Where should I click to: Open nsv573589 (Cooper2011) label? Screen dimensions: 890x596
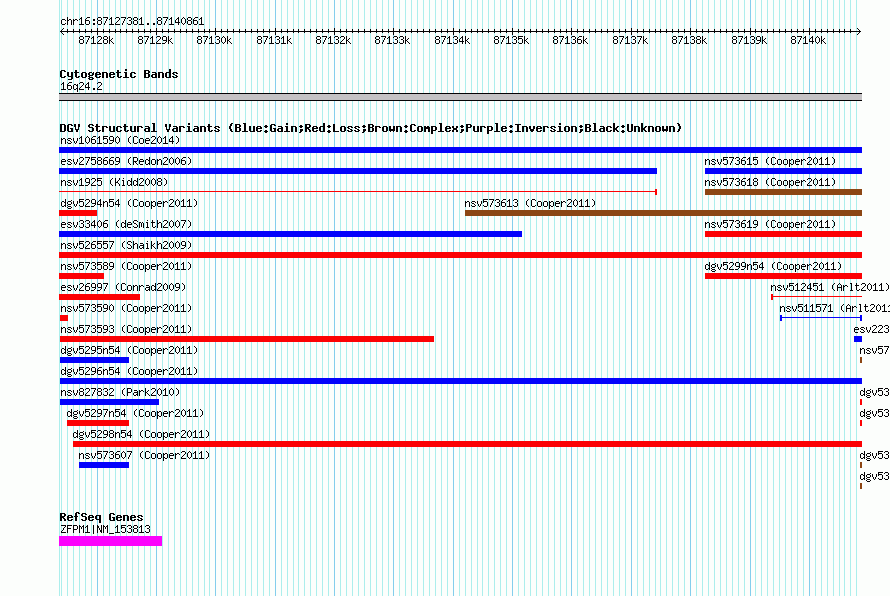point(126,266)
